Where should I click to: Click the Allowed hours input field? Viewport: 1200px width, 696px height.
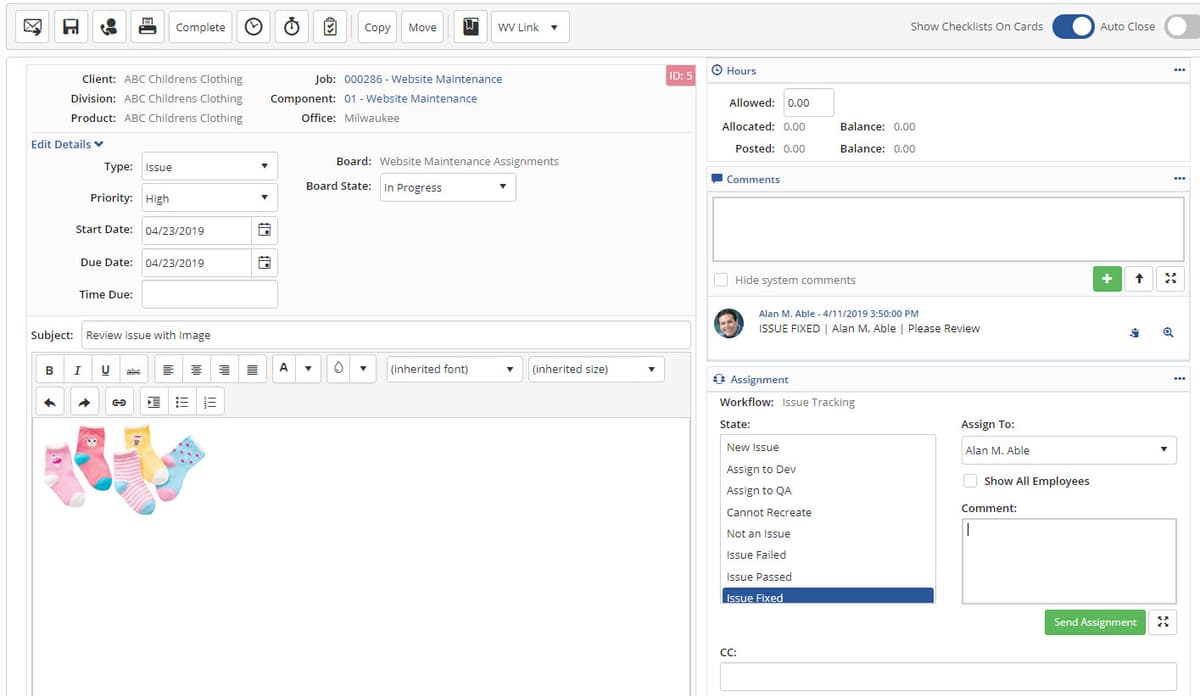808,102
